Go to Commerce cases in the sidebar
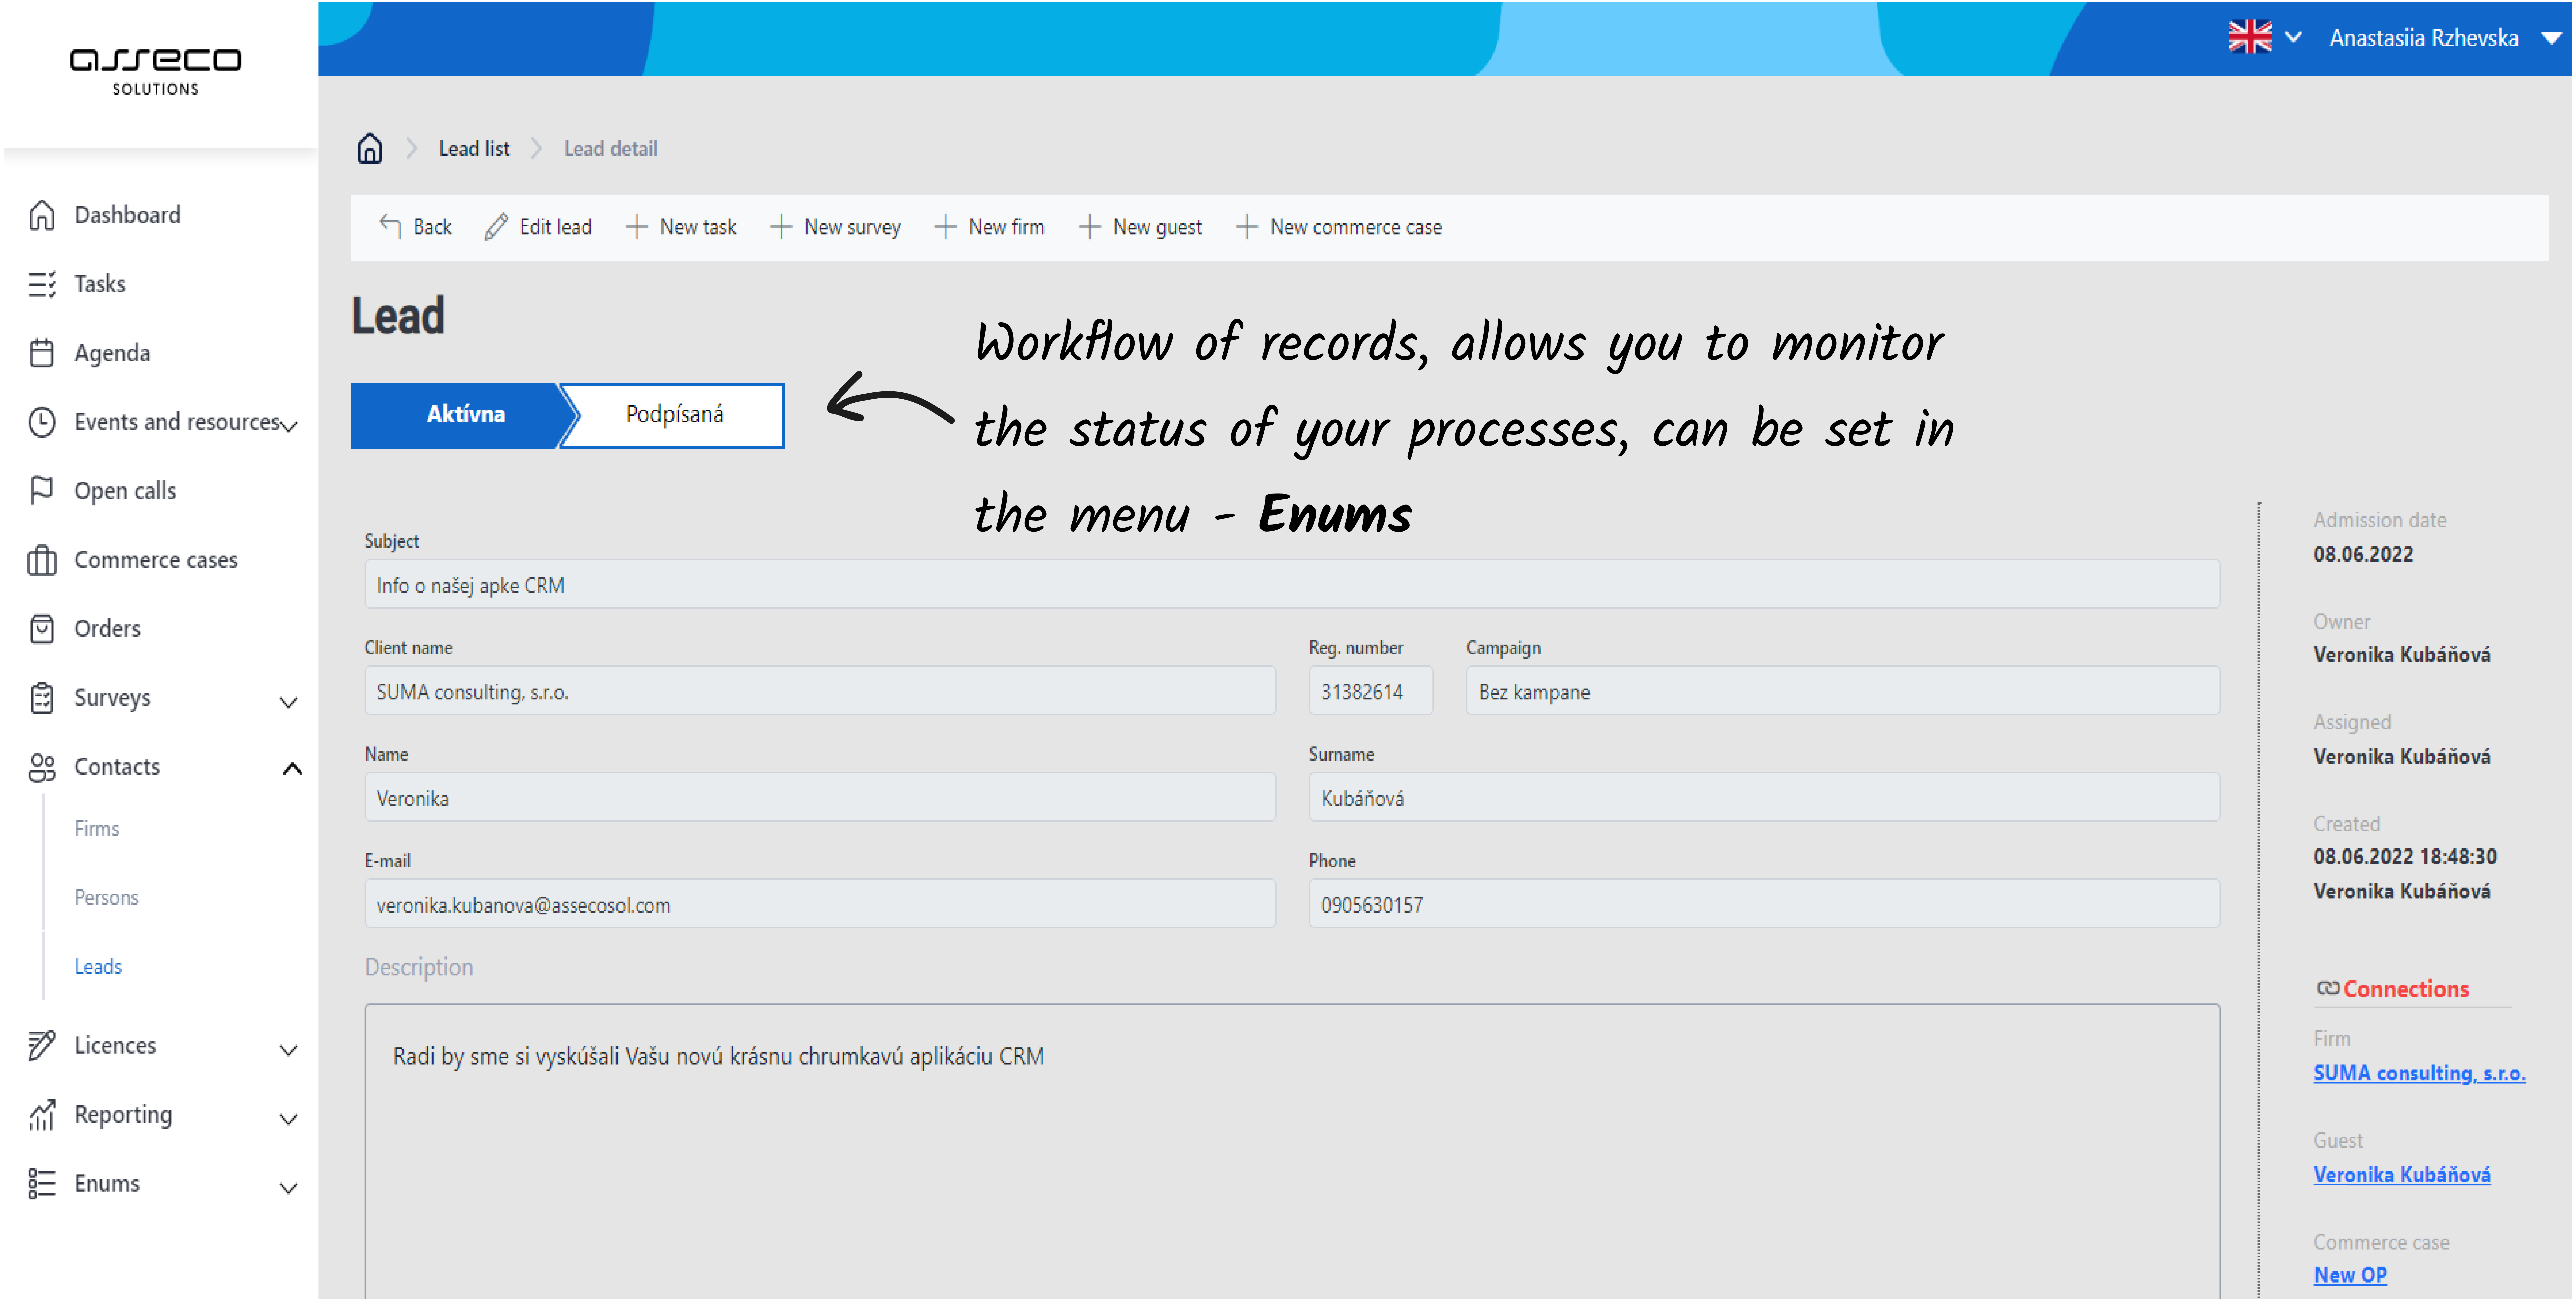Viewport: 2576px width, 1299px height. tap(156, 560)
